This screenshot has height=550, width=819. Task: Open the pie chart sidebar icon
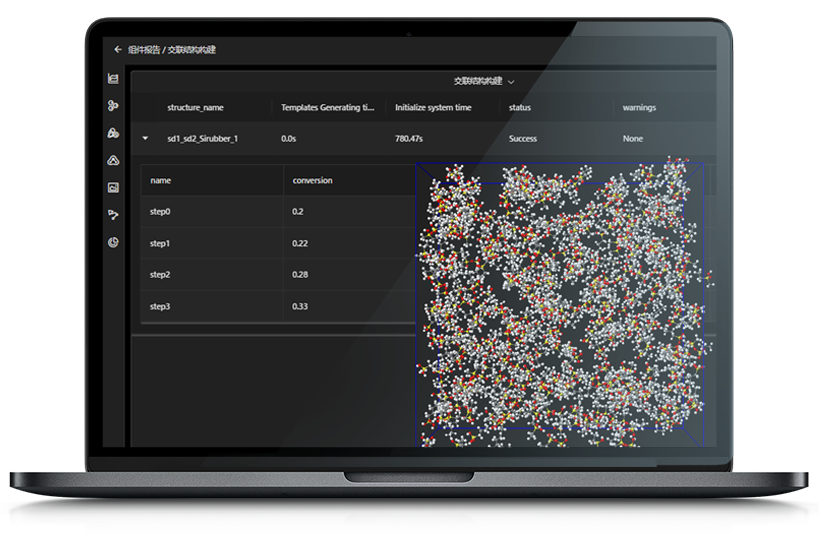coord(113,241)
